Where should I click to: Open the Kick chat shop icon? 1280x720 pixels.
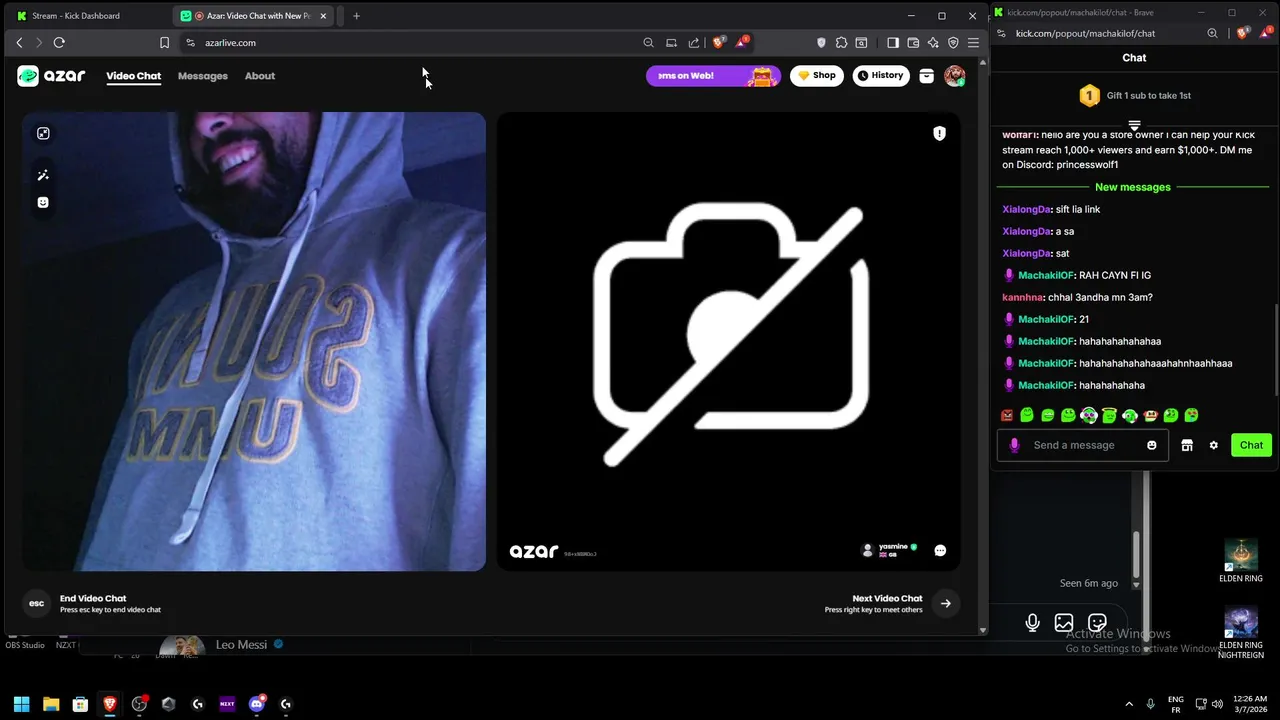point(1187,445)
